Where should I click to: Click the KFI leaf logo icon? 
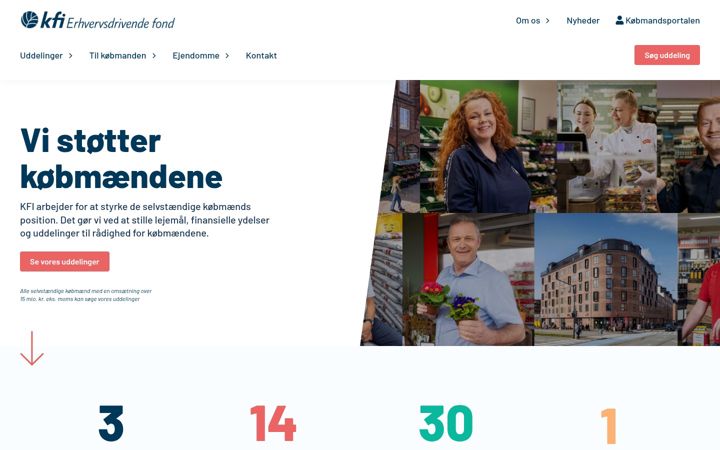(29, 20)
